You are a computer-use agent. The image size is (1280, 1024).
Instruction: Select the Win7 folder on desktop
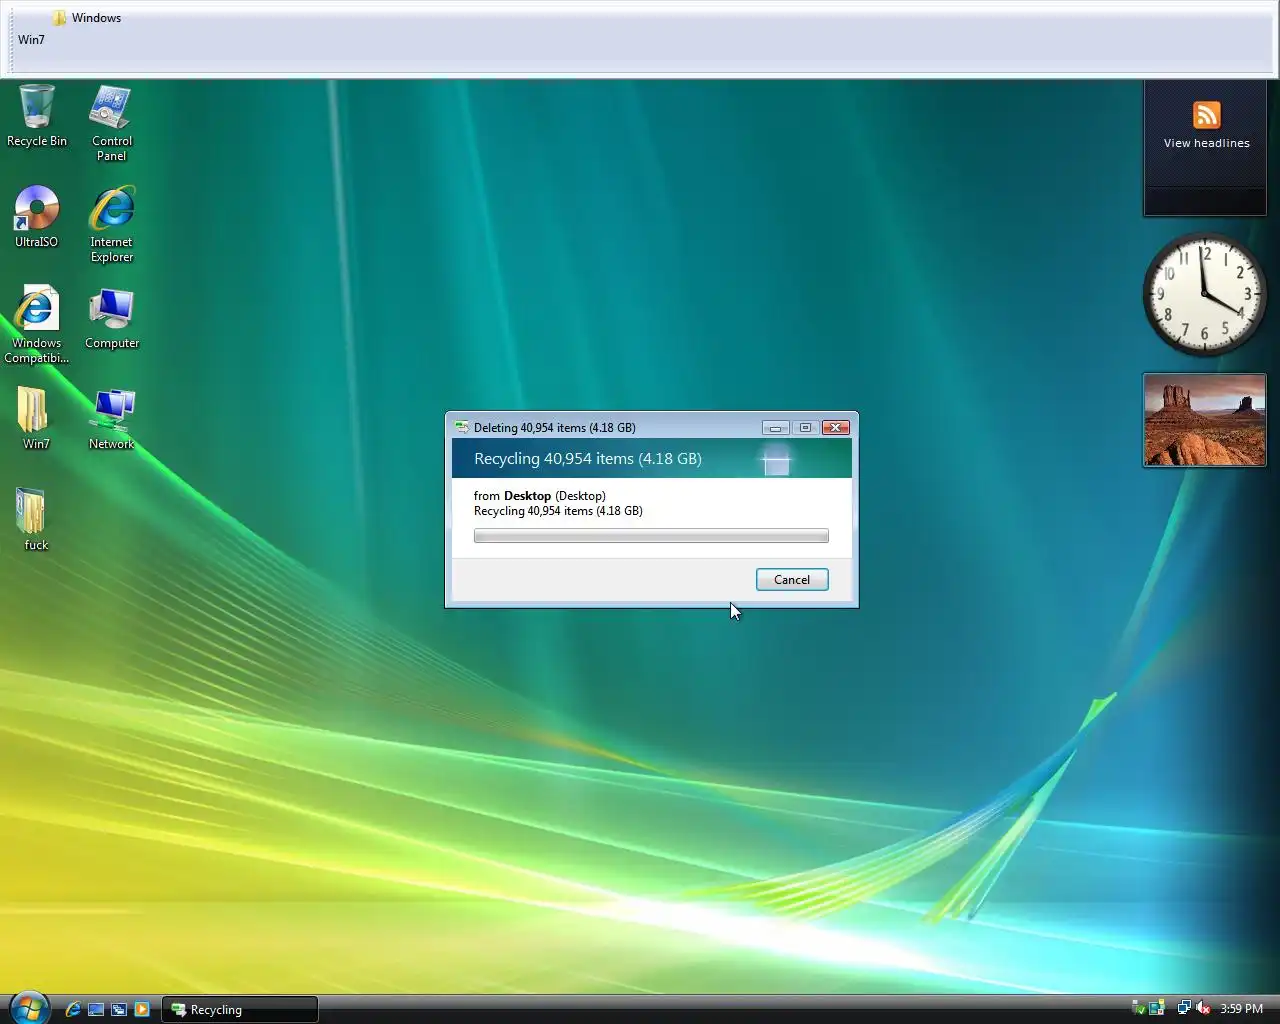(36, 418)
